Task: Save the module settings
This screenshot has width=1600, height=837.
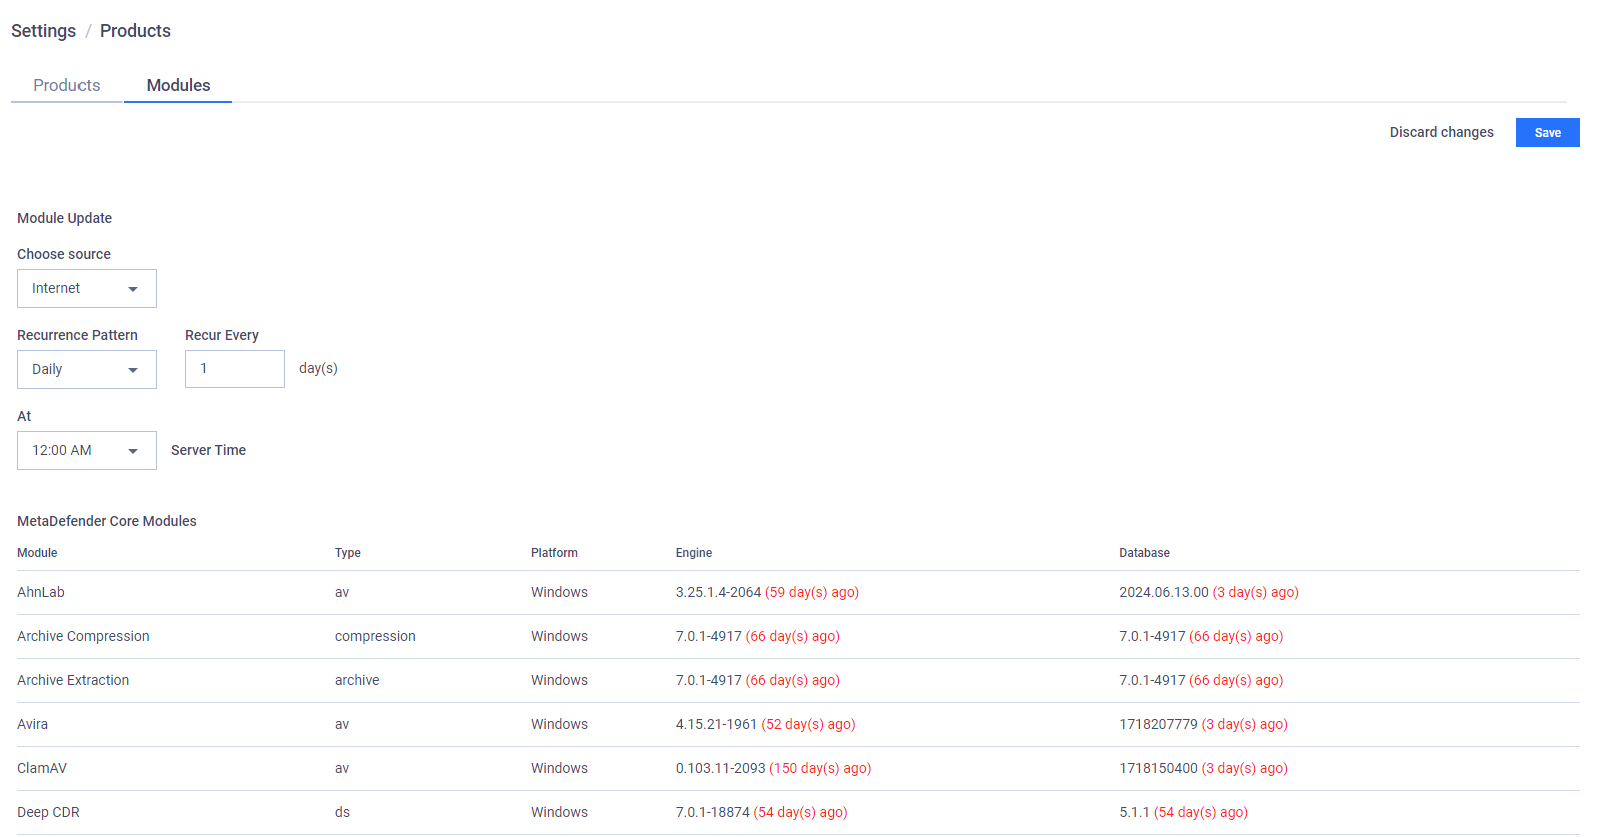Action: pyautogui.click(x=1547, y=132)
